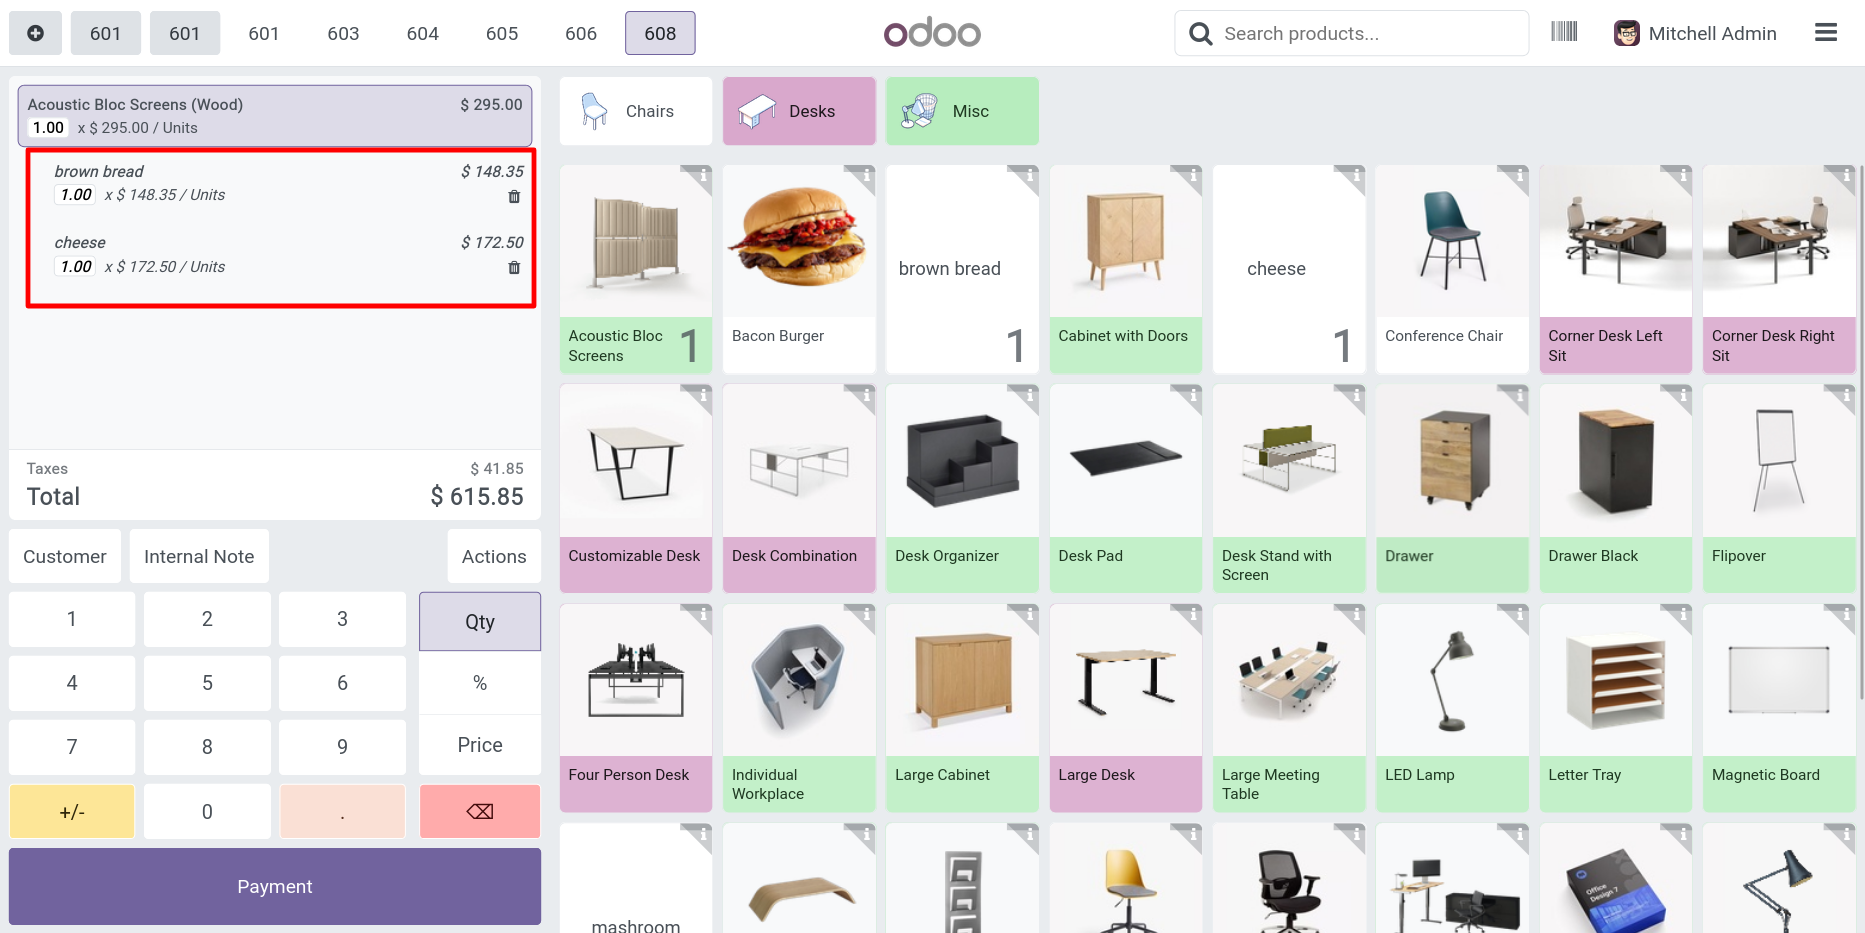This screenshot has height=933, width=1865.
Task: Click the backspace key on numpad
Action: point(480,811)
